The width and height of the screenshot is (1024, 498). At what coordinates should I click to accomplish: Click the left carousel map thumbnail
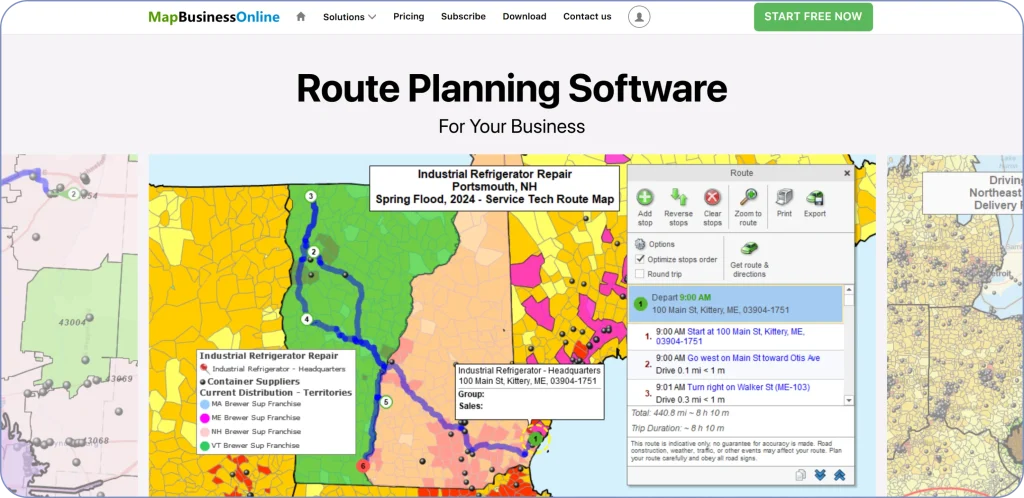(x=69, y=325)
